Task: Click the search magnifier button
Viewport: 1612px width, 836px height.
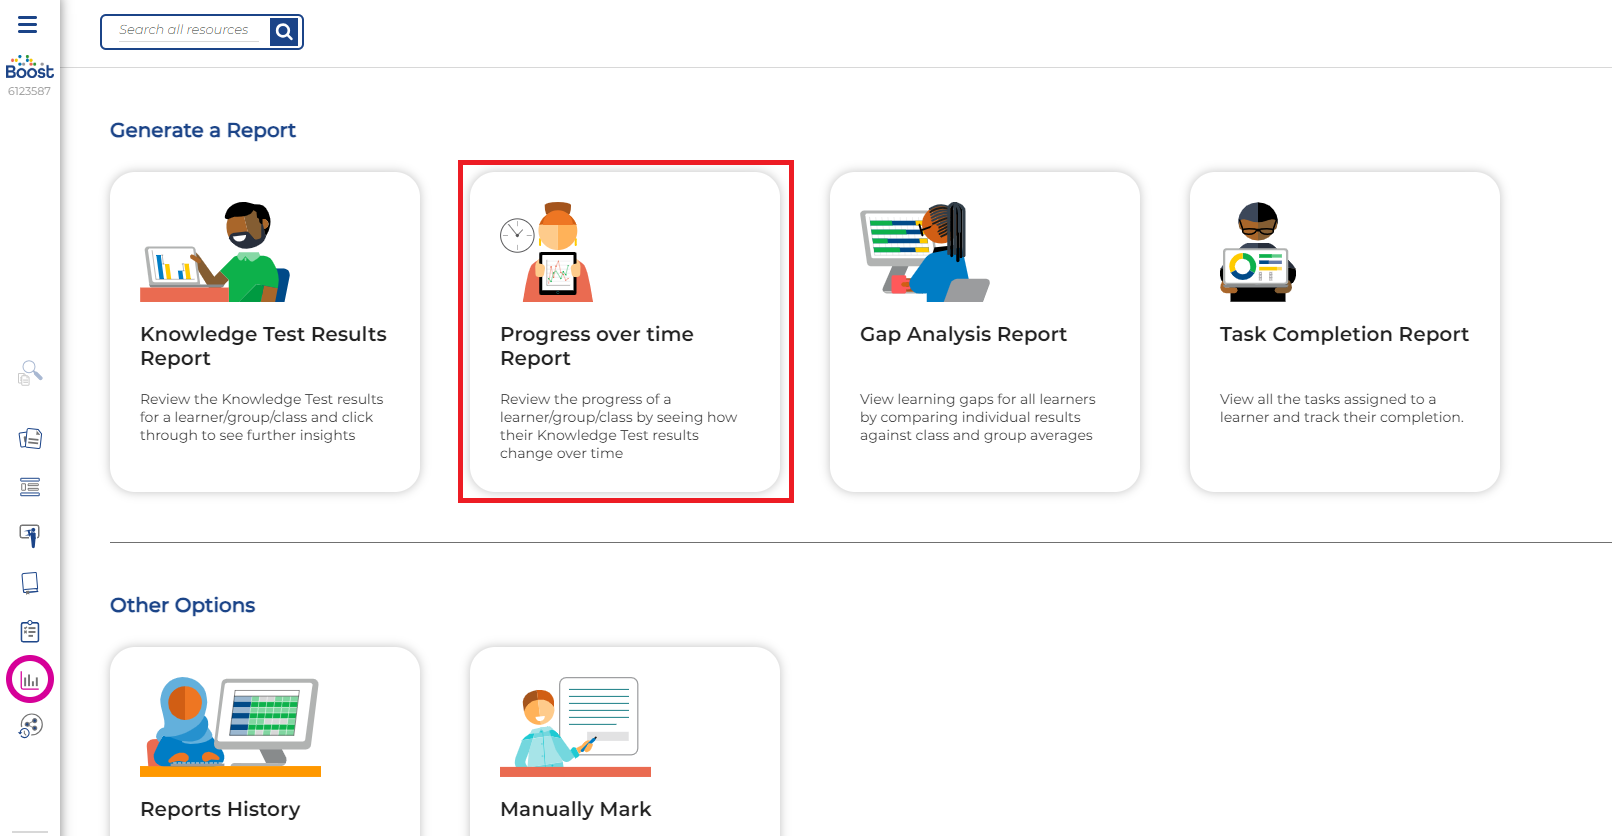Action: click(284, 32)
